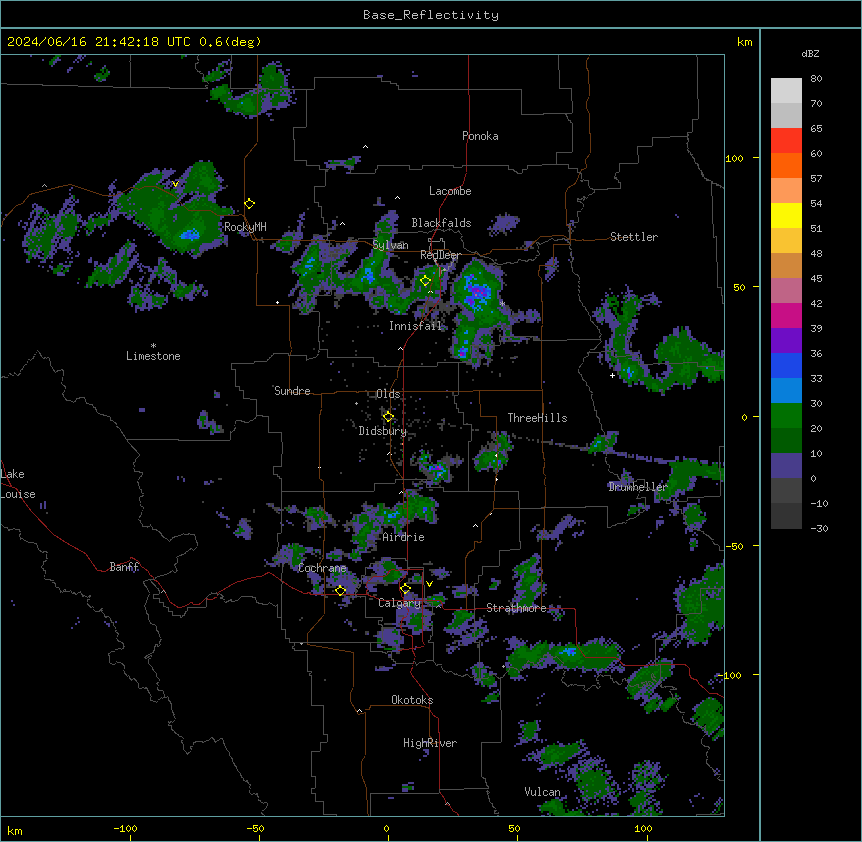This screenshot has width=862, height=842.
Task: Click the 45 value on the dBZ scale
Action: (816, 279)
